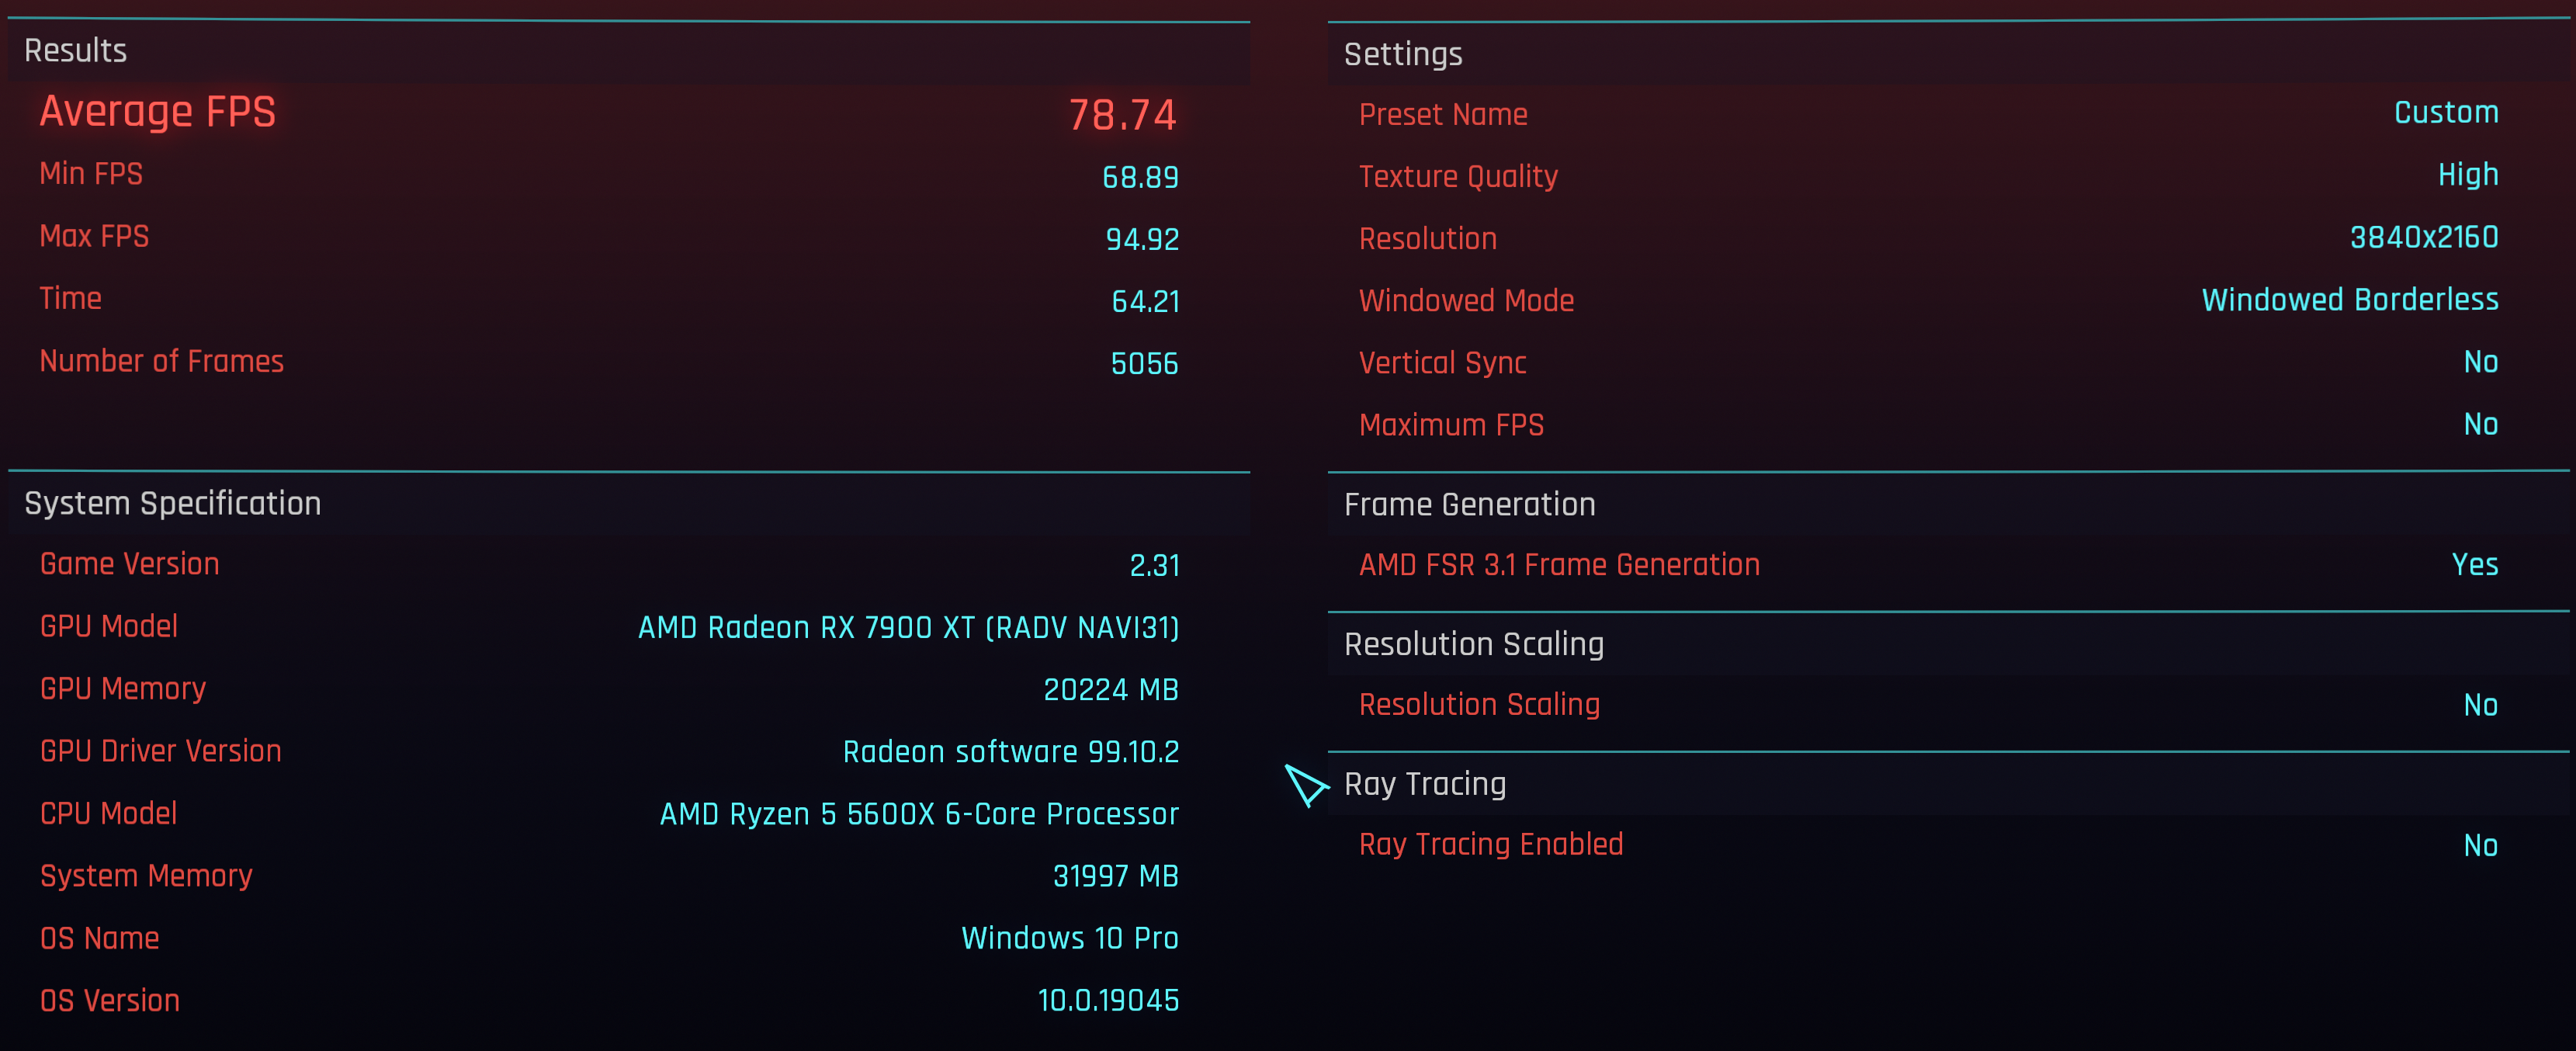
Task: Click the AMD FSR 3.1 Frame Generation Yes value
Action: click(2474, 565)
